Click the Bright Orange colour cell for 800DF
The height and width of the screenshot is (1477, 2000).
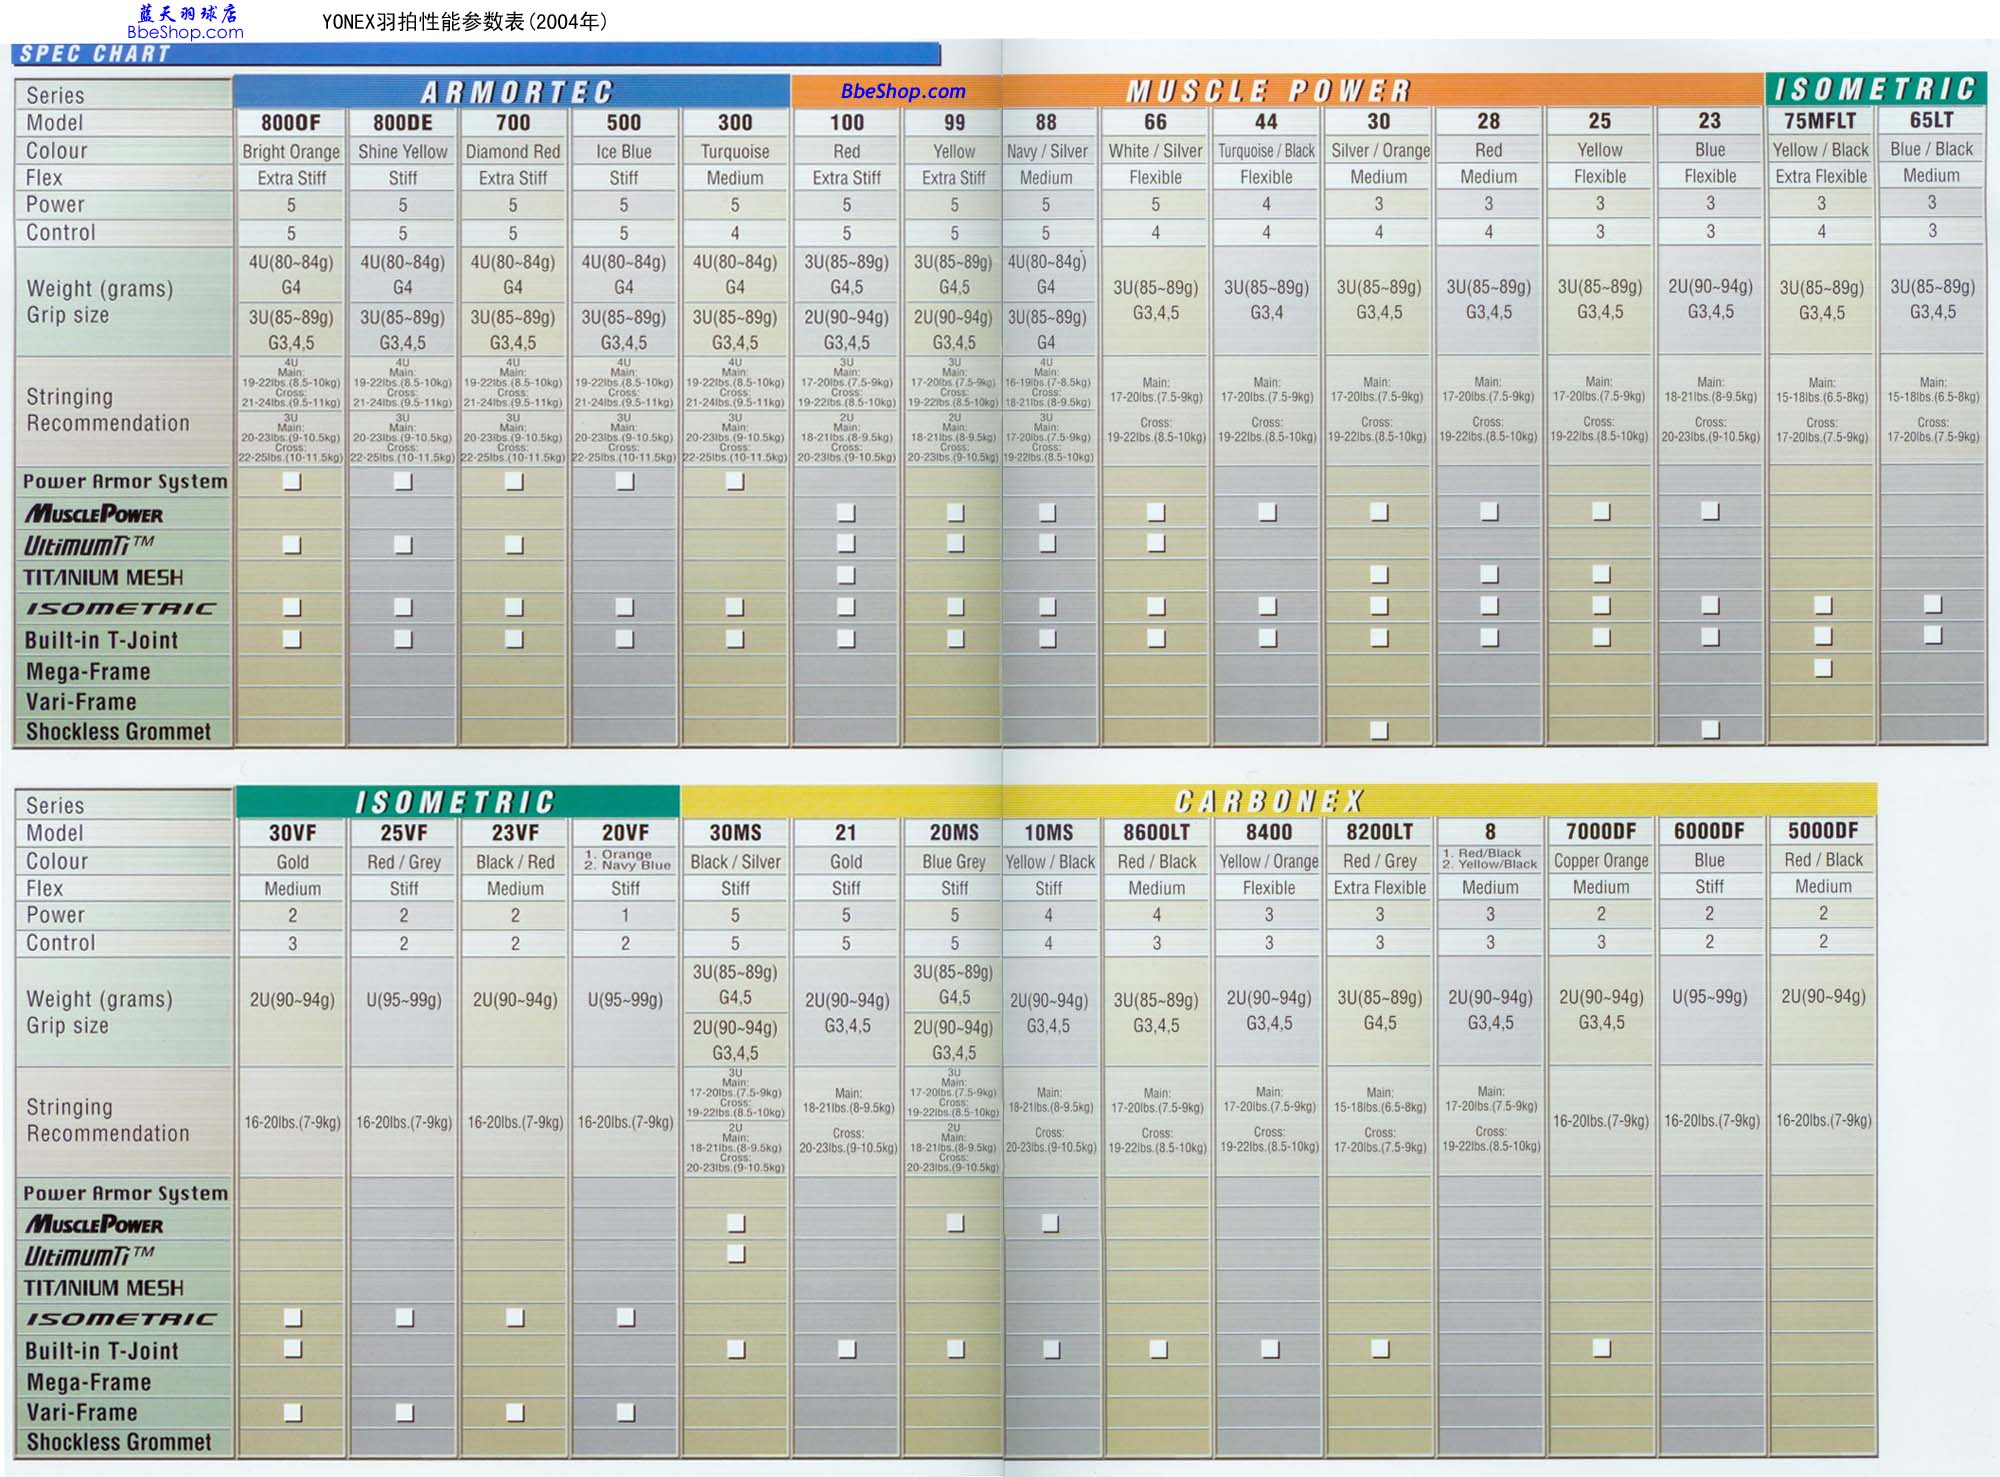[291, 152]
